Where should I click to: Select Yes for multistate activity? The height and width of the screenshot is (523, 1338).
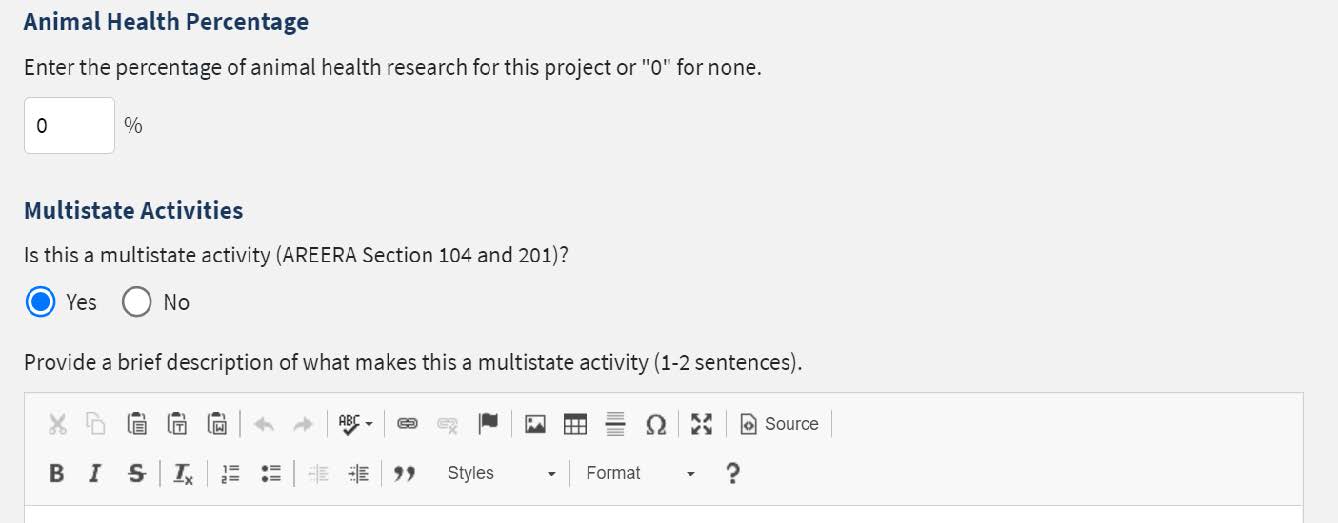[x=41, y=302]
